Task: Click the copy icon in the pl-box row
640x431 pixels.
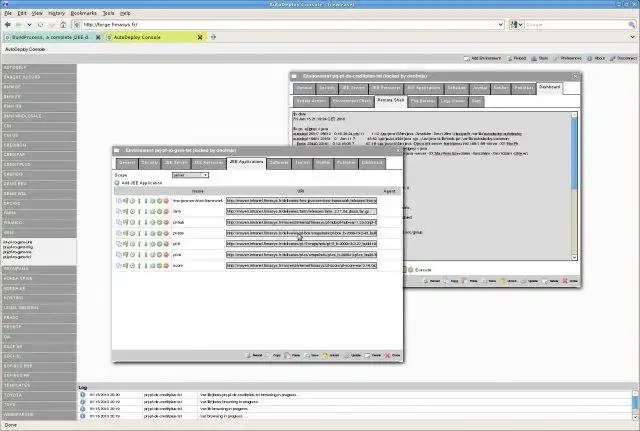Action: 119,233
